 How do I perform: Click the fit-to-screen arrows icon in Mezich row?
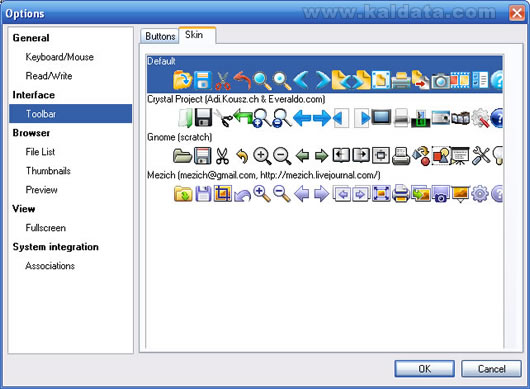tap(381, 194)
